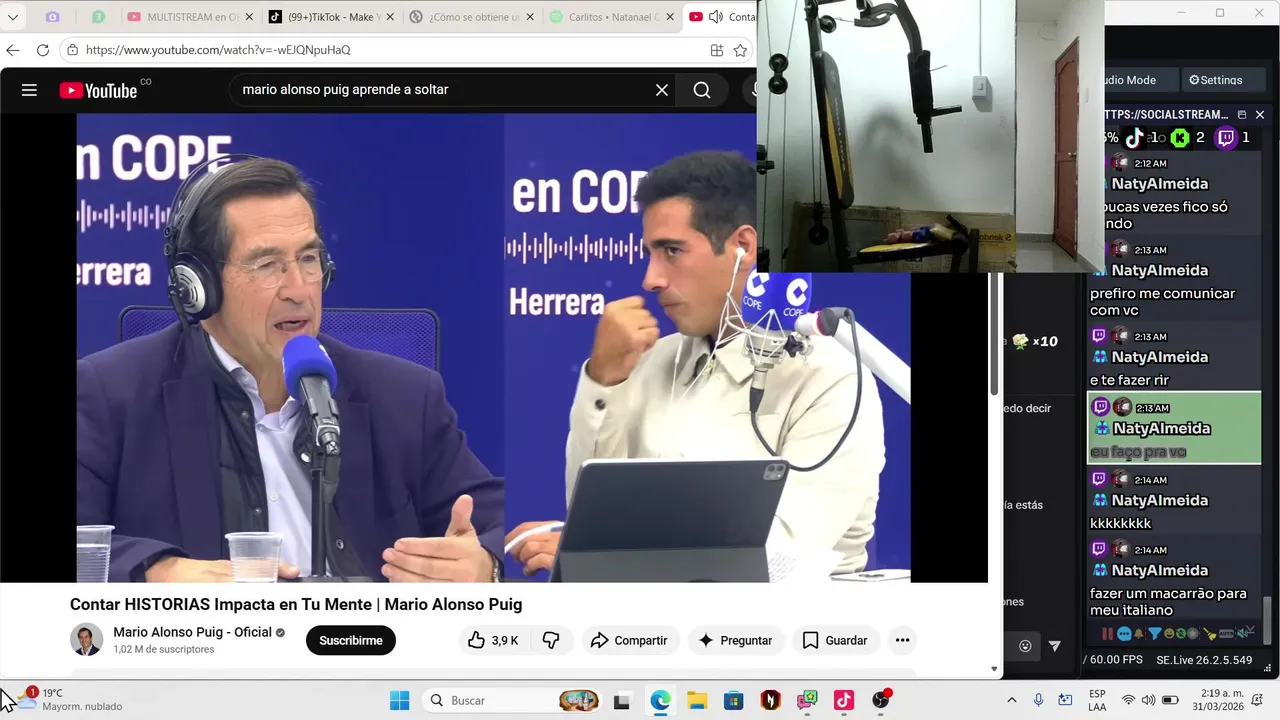Open the three-dot more actions menu

(x=902, y=640)
